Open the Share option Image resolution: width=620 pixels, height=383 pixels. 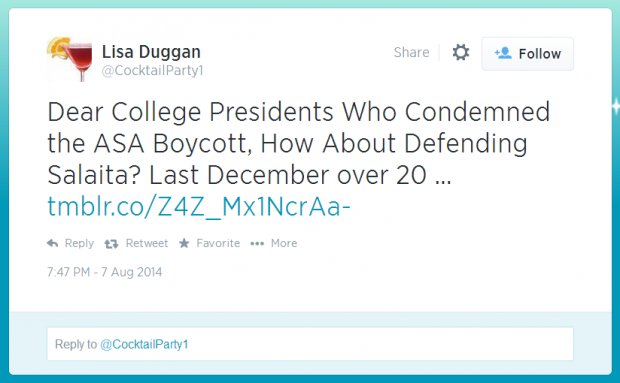(x=411, y=53)
